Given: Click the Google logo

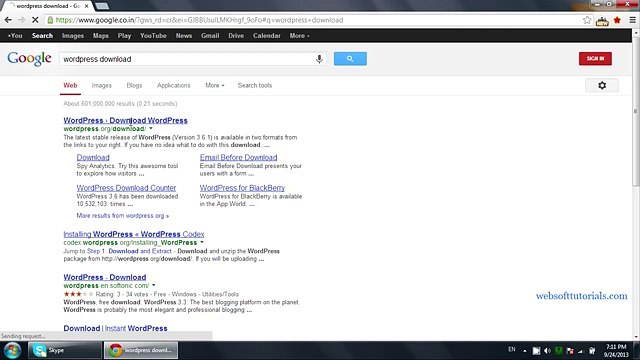Looking at the screenshot, I should coord(29,58).
